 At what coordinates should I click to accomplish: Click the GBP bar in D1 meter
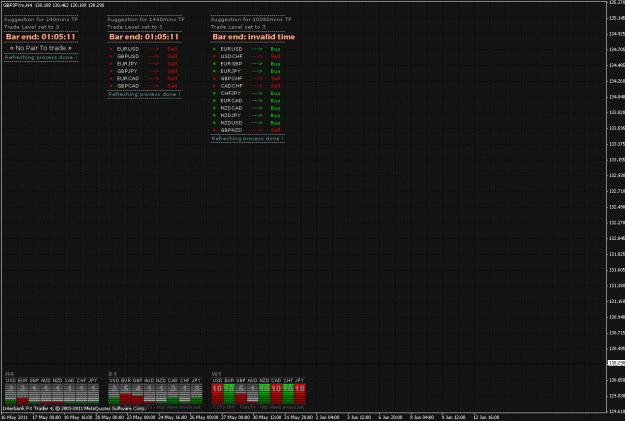pos(138,393)
